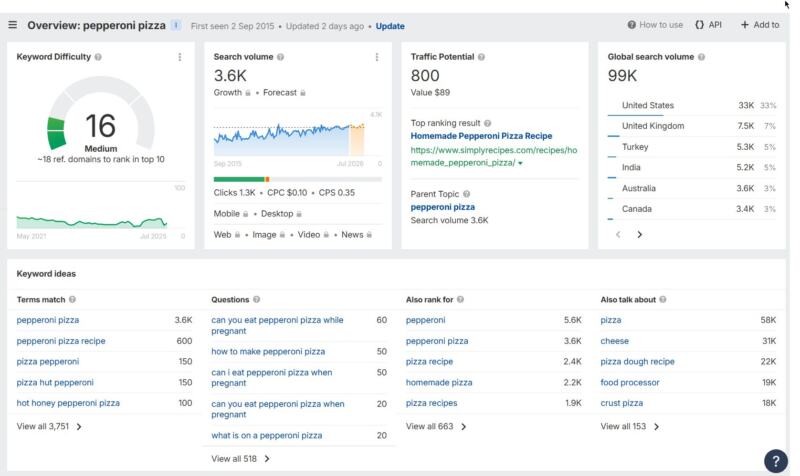Open pizza recipes keyword link
This screenshot has width=800, height=476.
point(431,403)
